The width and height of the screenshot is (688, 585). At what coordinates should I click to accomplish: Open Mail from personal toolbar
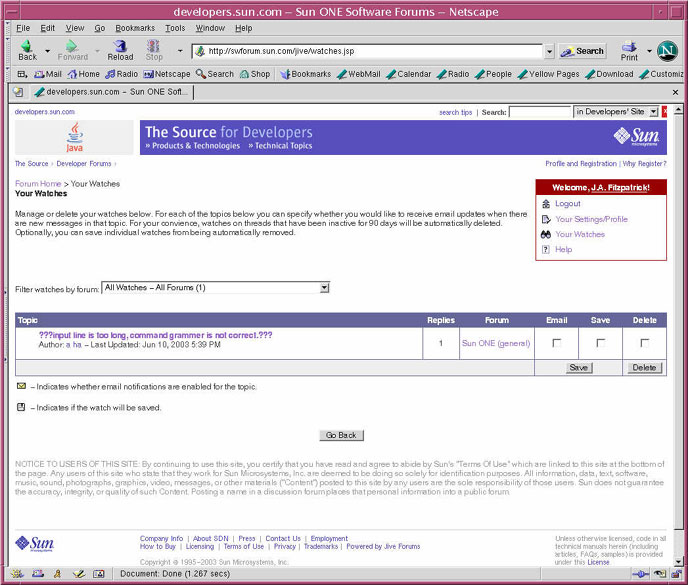48,74
